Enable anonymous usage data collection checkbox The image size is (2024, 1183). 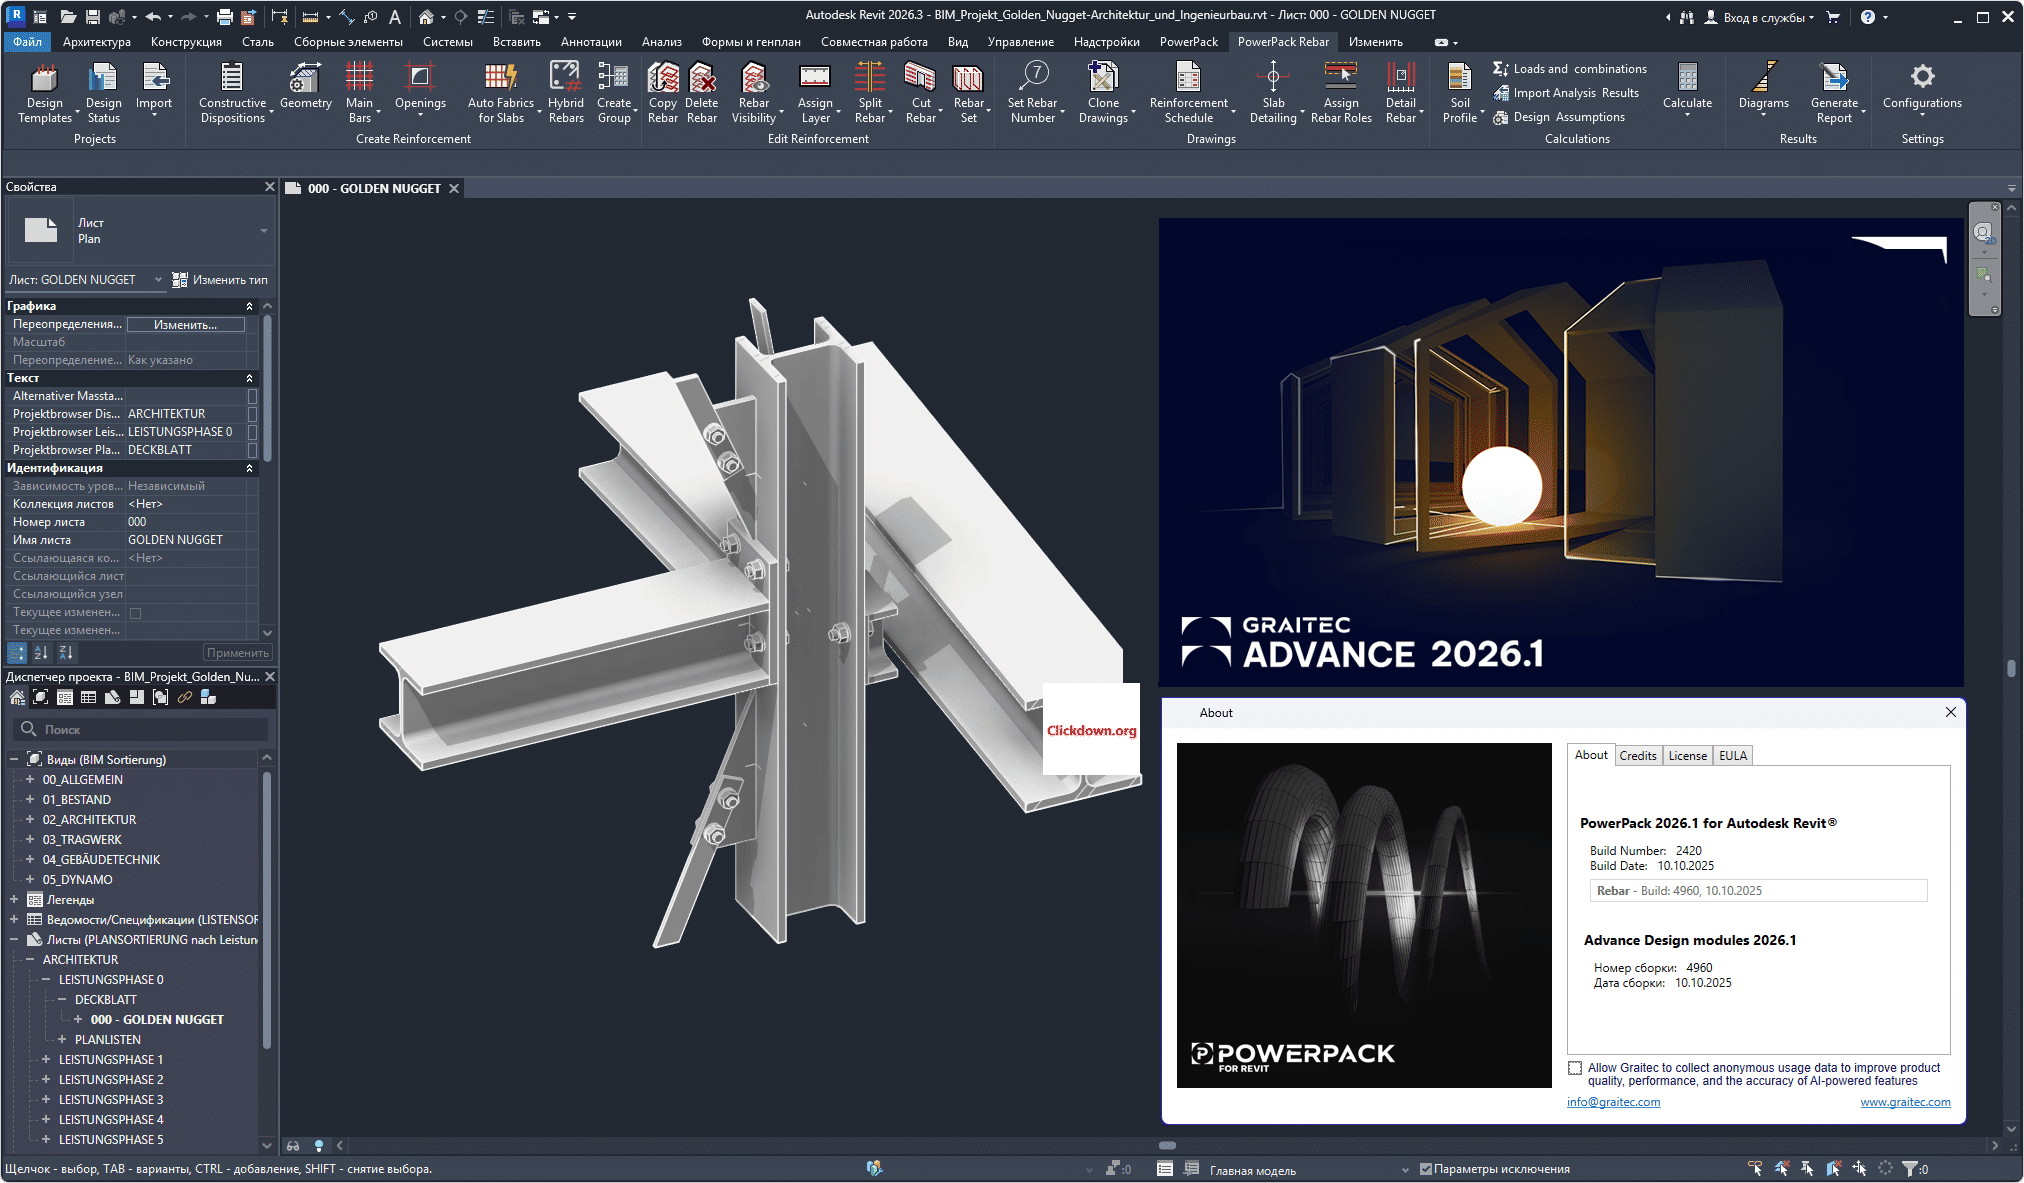[1576, 1067]
